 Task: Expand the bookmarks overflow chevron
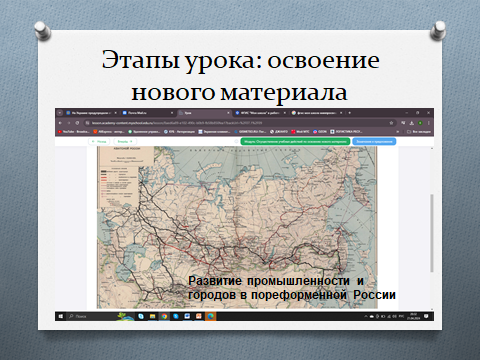[x=398, y=132]
